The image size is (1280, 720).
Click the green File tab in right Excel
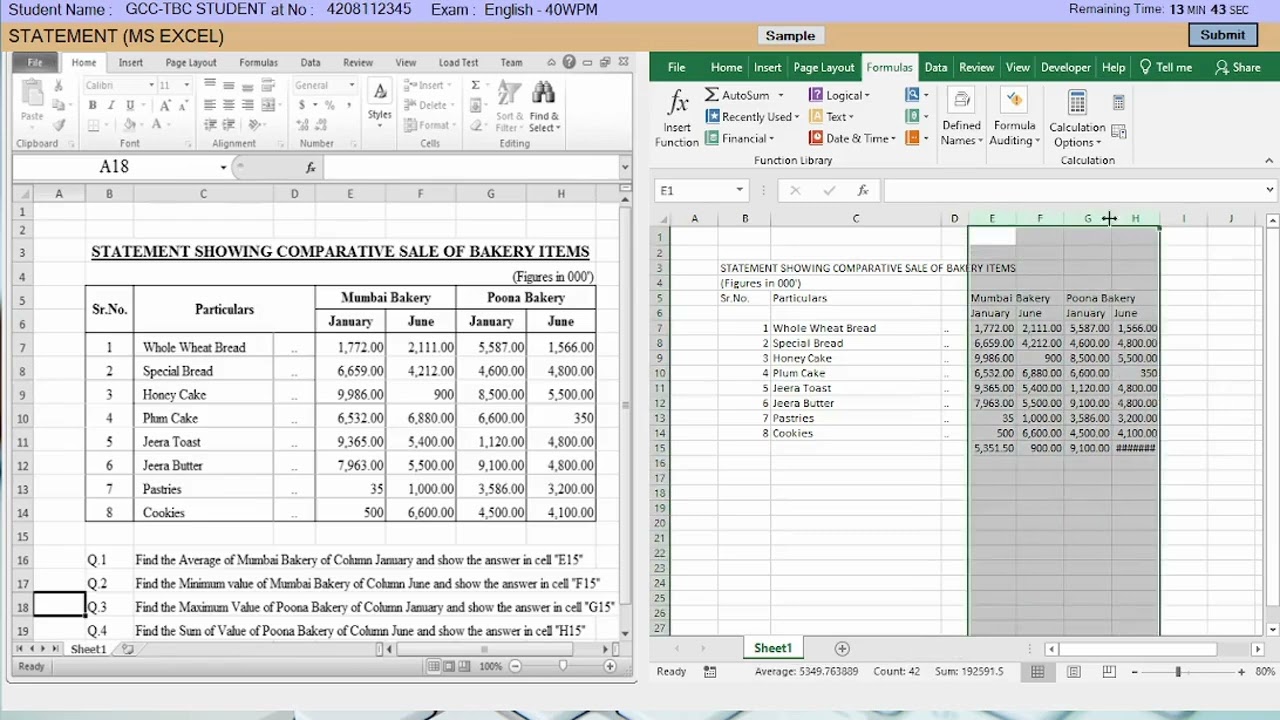point(676,67)
